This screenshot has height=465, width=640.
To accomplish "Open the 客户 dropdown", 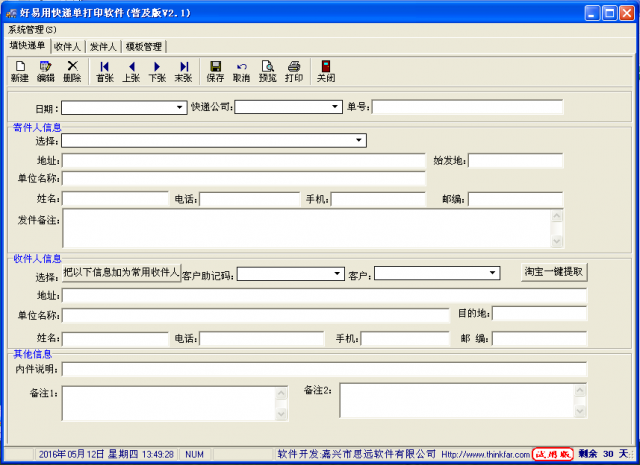I will point(492,272).
